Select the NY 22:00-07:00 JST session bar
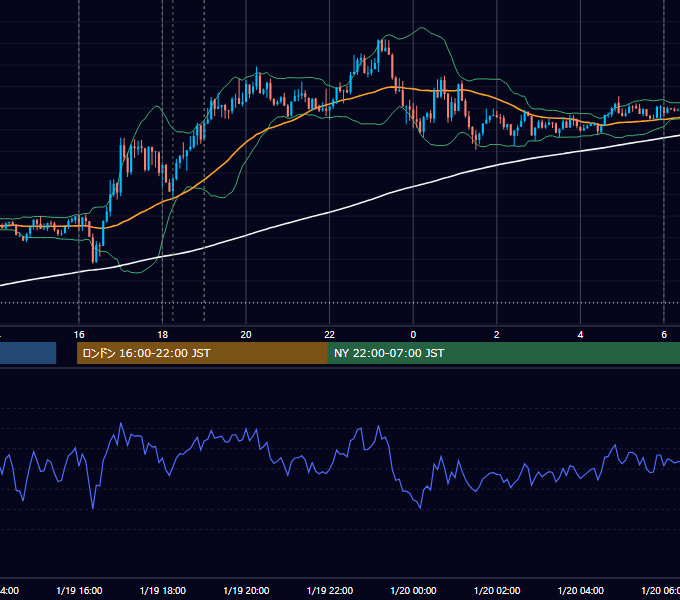680x600 pixels. 503,353
